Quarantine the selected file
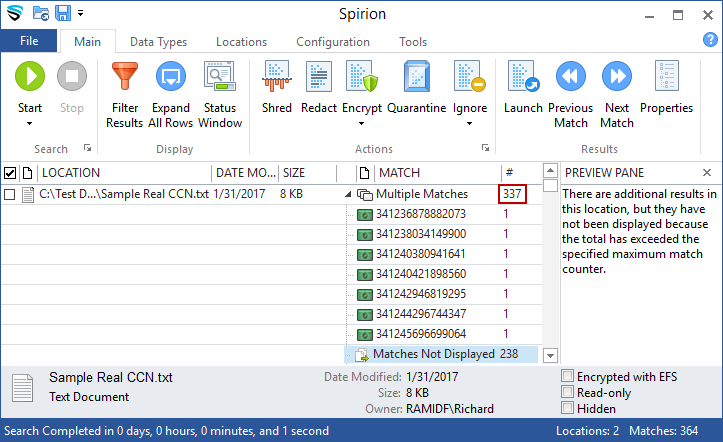 point(416,77)
